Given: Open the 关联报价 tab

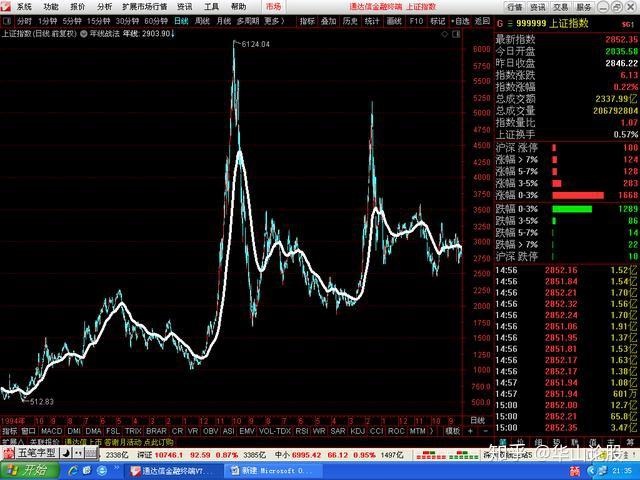Looking at the screenshot, I should [44, 442].
